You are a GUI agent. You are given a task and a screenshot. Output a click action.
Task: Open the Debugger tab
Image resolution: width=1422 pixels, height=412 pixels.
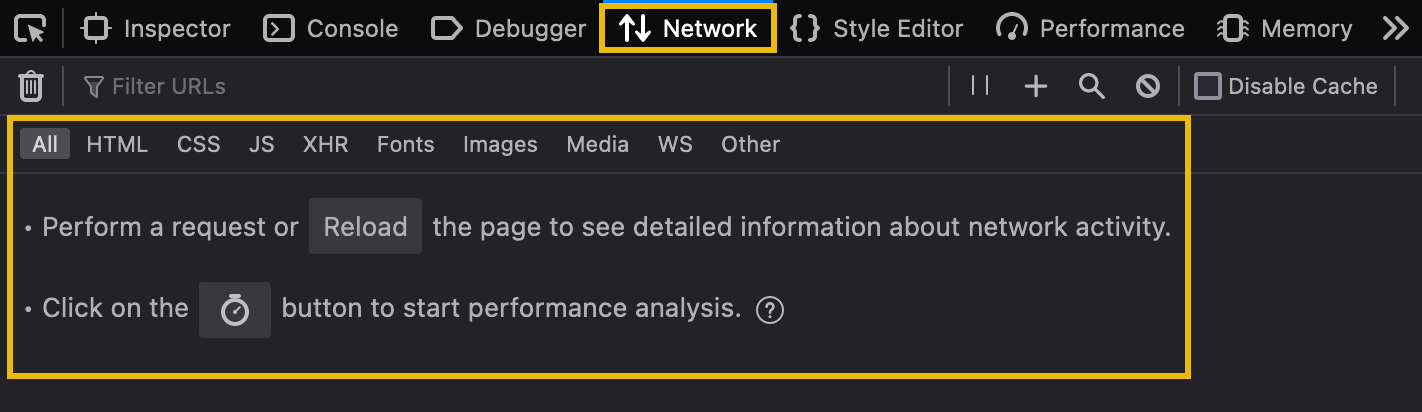(508, 29)
